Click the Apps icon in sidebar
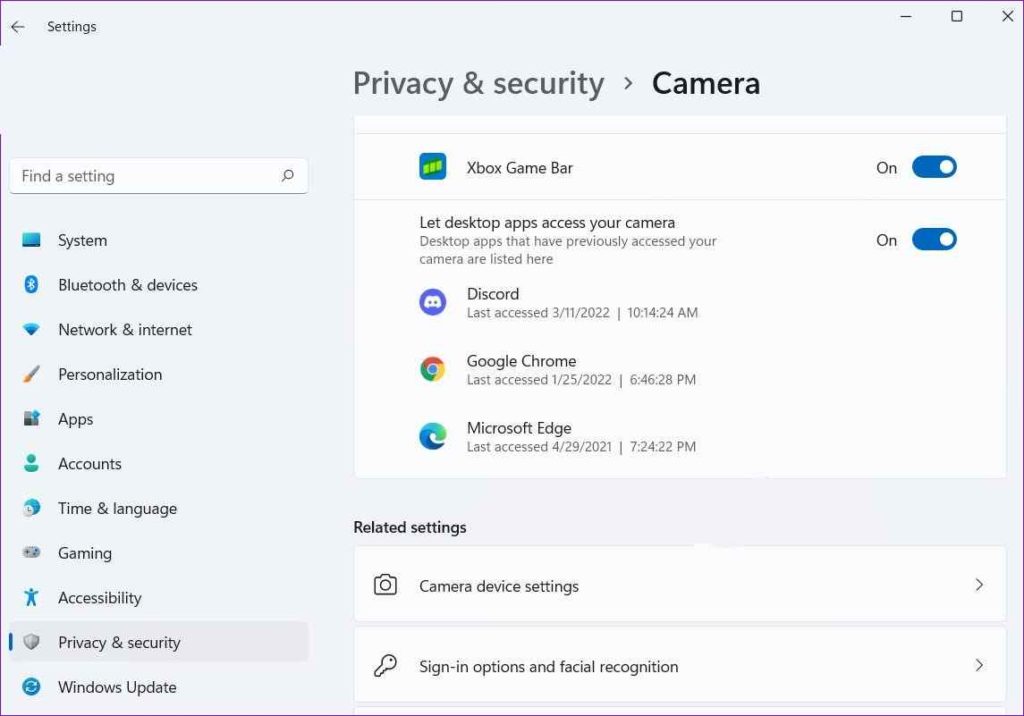This screenshot has width=1024, height=716. 31,418
